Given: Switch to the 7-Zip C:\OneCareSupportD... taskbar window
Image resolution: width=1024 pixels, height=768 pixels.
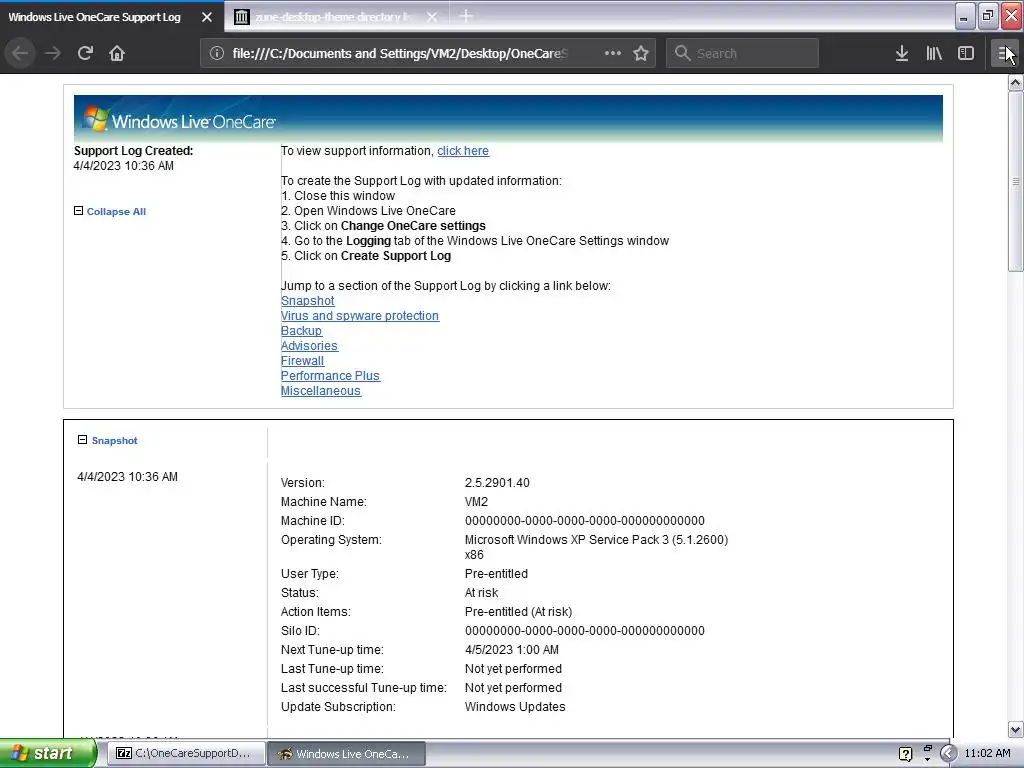Looking at the screenshot, I should click(x=185, y=754).
